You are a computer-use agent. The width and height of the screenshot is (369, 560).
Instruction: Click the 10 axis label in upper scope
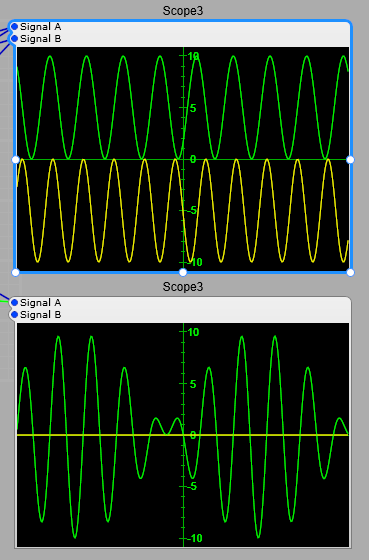pos(193,56)
